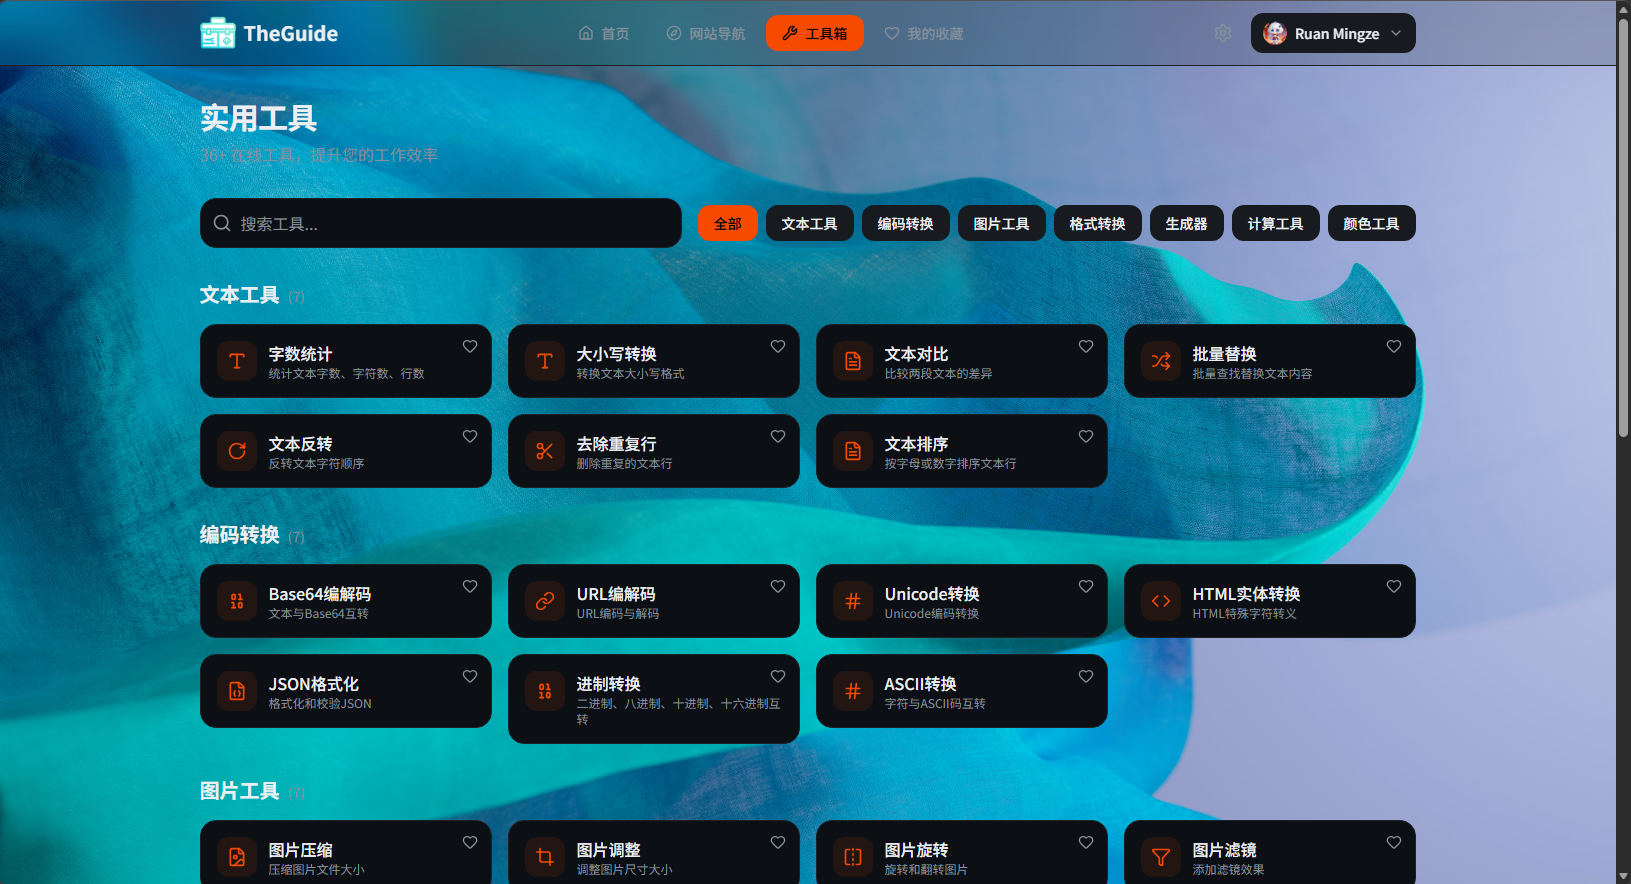This screenshot has height=884, width=1631.
Task: Click the 字数统计 tool icon
Action: click(237, 361)
